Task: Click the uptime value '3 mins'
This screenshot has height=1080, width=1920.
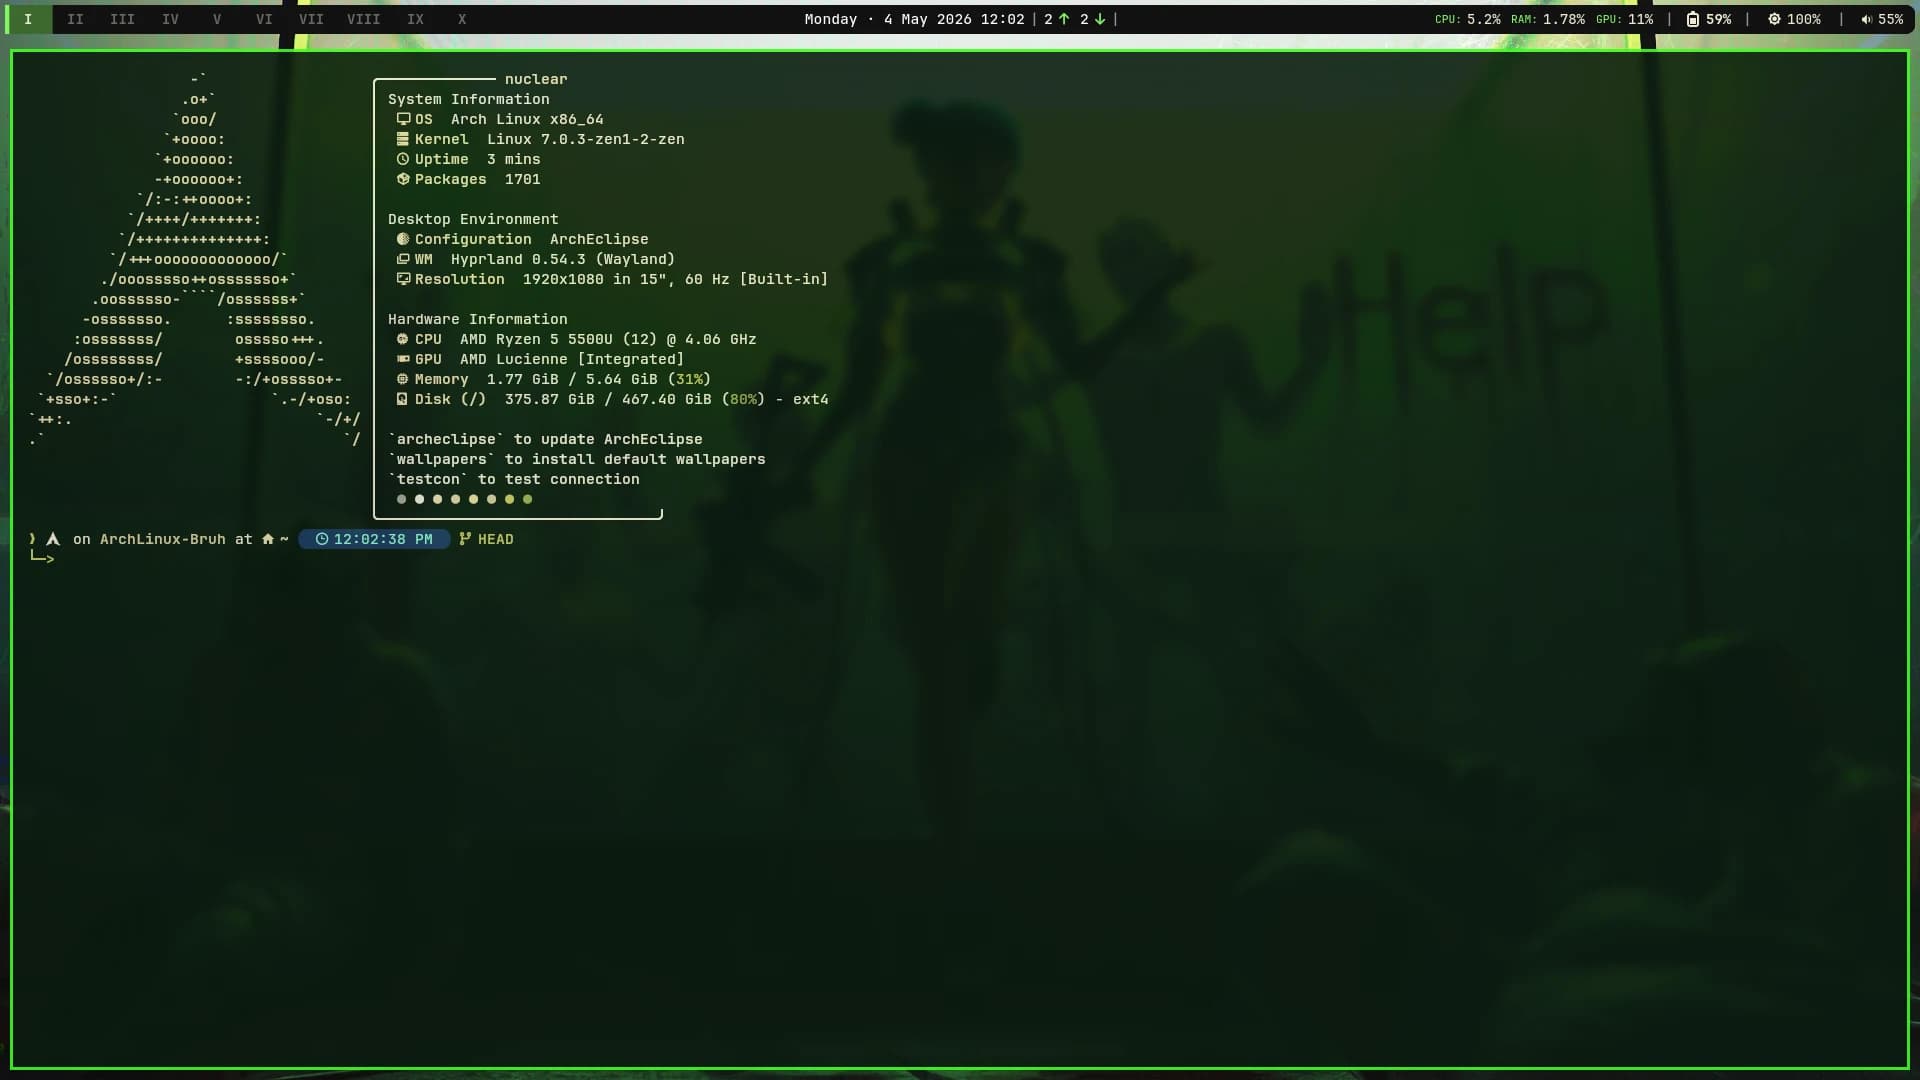Action: tap(513, 159)
